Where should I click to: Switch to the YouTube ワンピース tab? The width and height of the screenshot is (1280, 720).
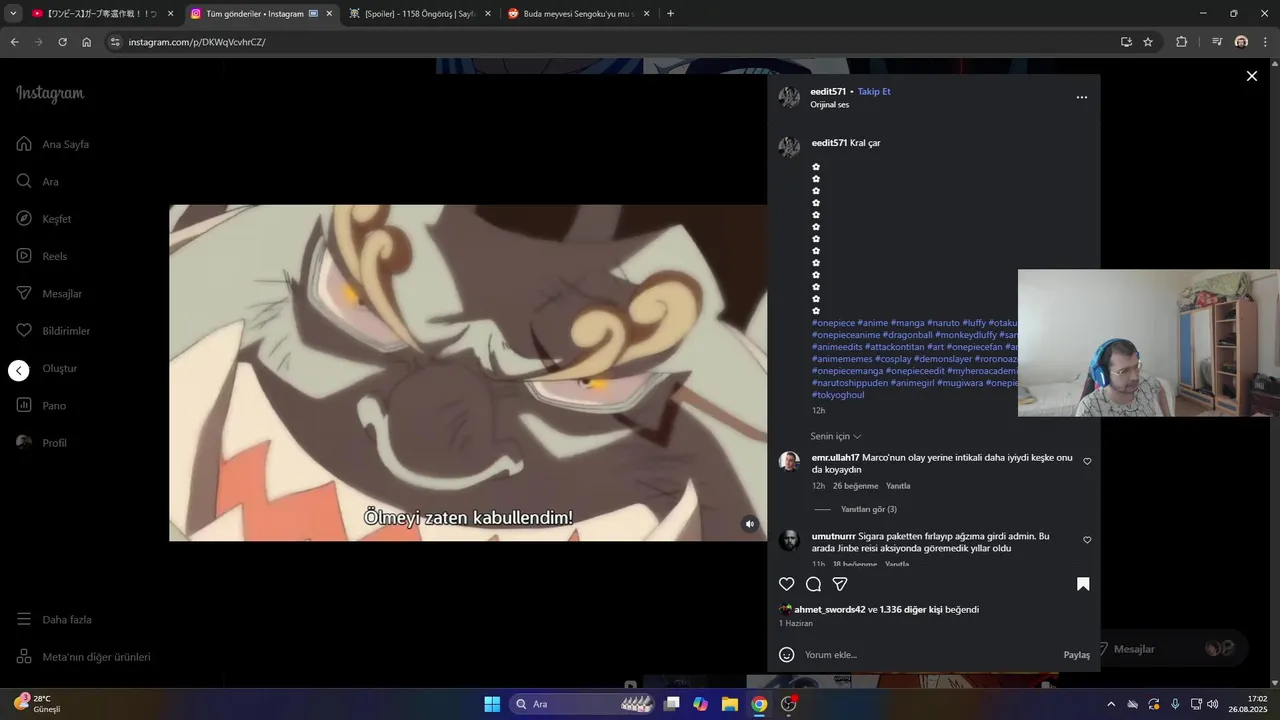[x=100, y=14]
